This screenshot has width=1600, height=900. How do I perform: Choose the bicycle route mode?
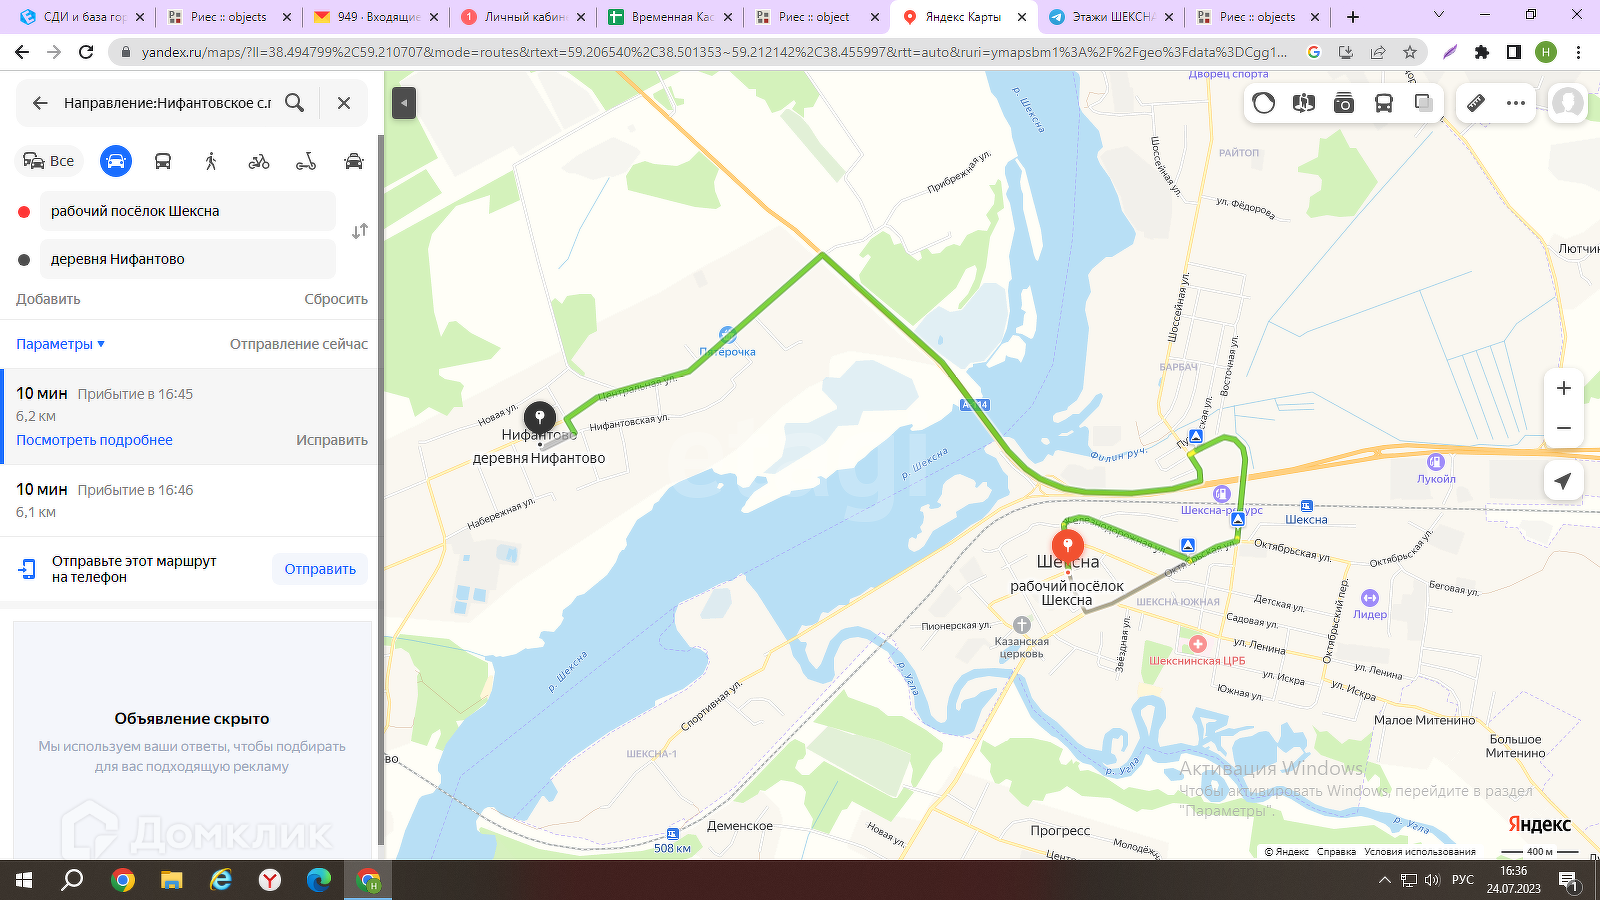tap(259, 161)
